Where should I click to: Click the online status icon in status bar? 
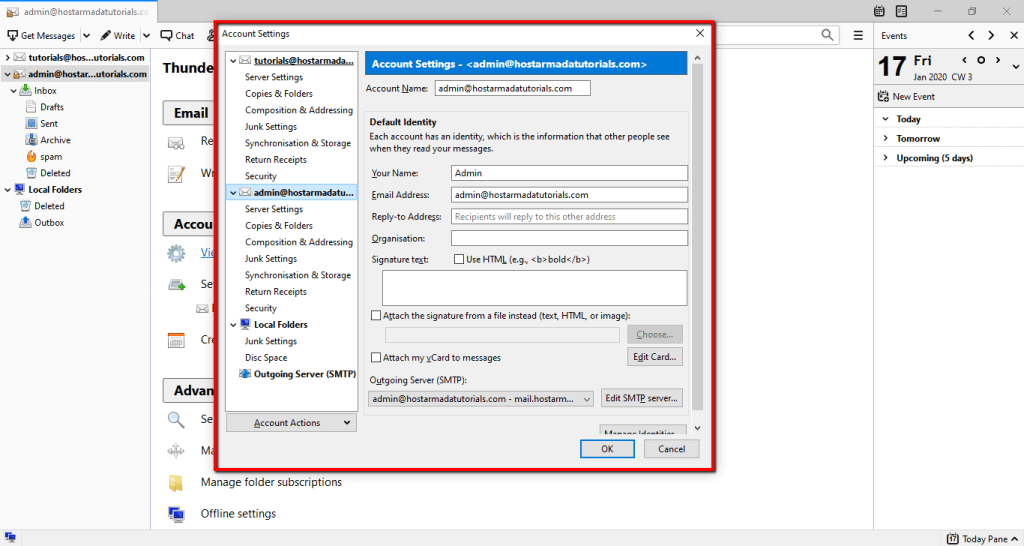point(10,538)
